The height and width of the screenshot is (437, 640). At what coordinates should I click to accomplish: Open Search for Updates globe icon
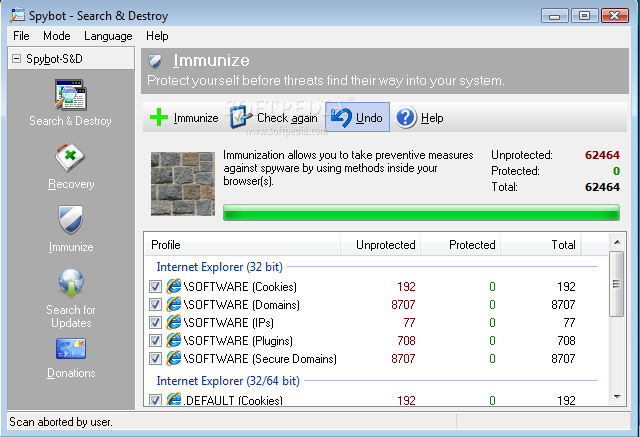click(70, 284)
